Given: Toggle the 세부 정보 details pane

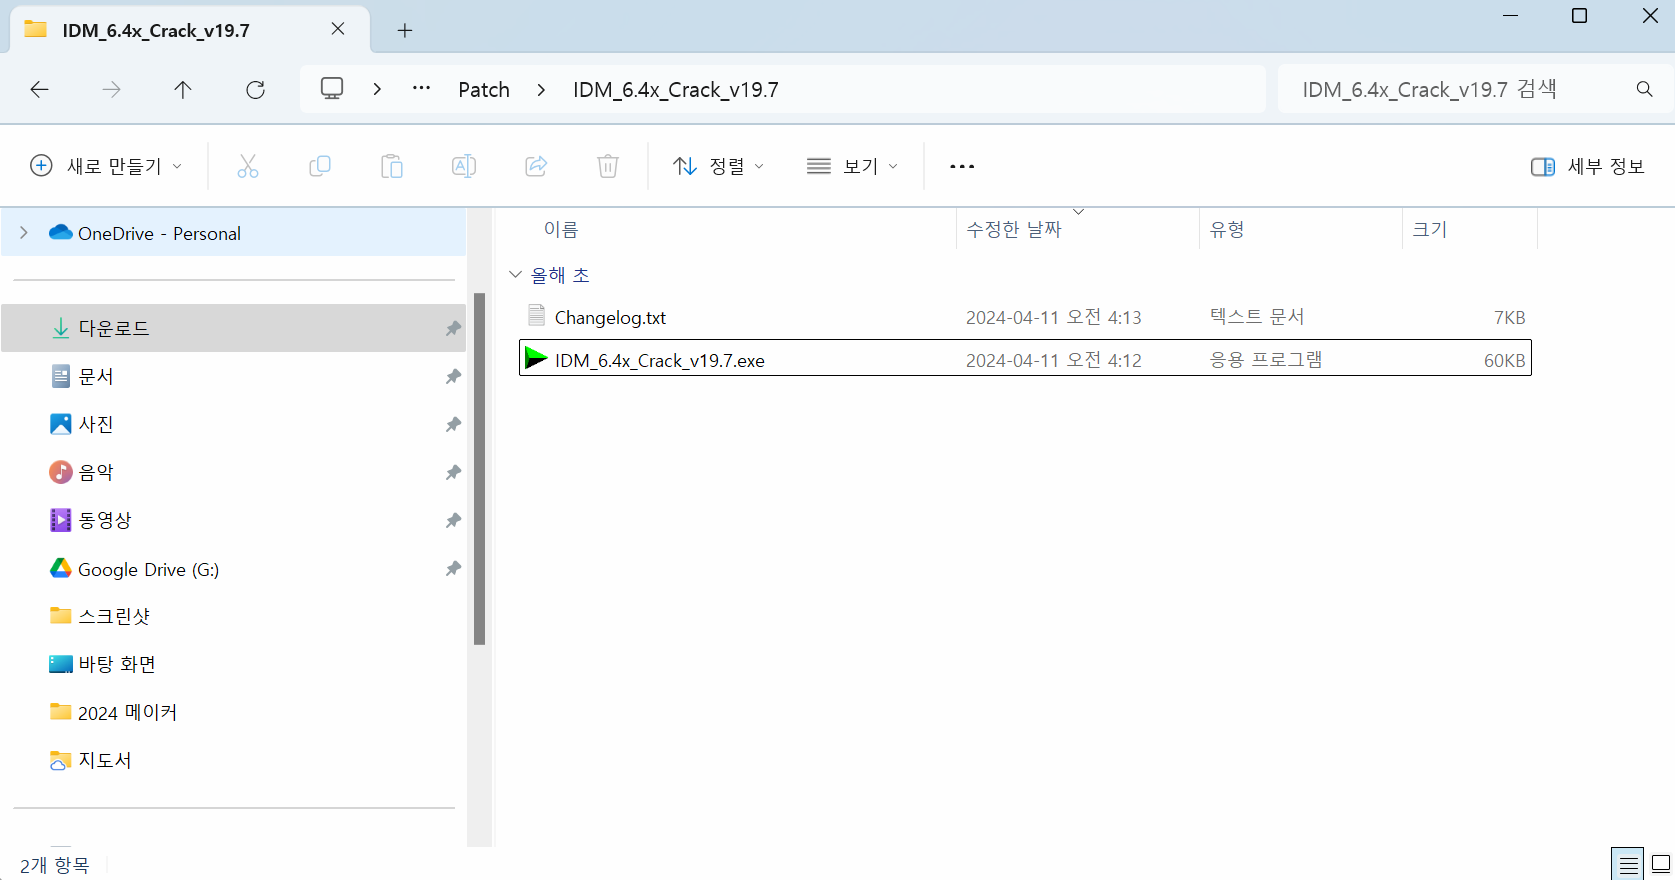Looking at the screenshot, I should [x=1588, y=166].
